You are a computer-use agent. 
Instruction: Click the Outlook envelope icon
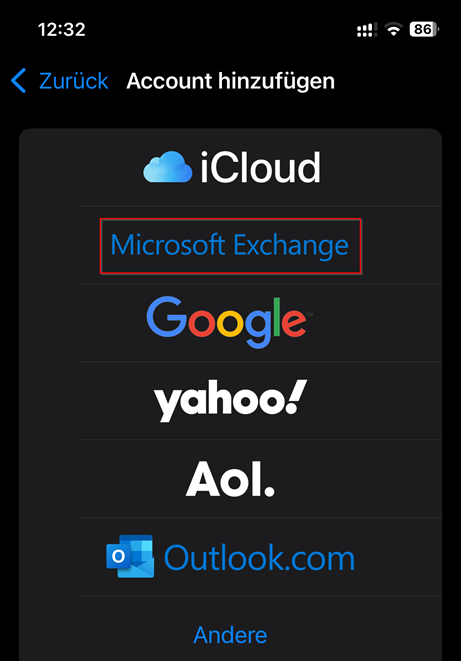130,556
